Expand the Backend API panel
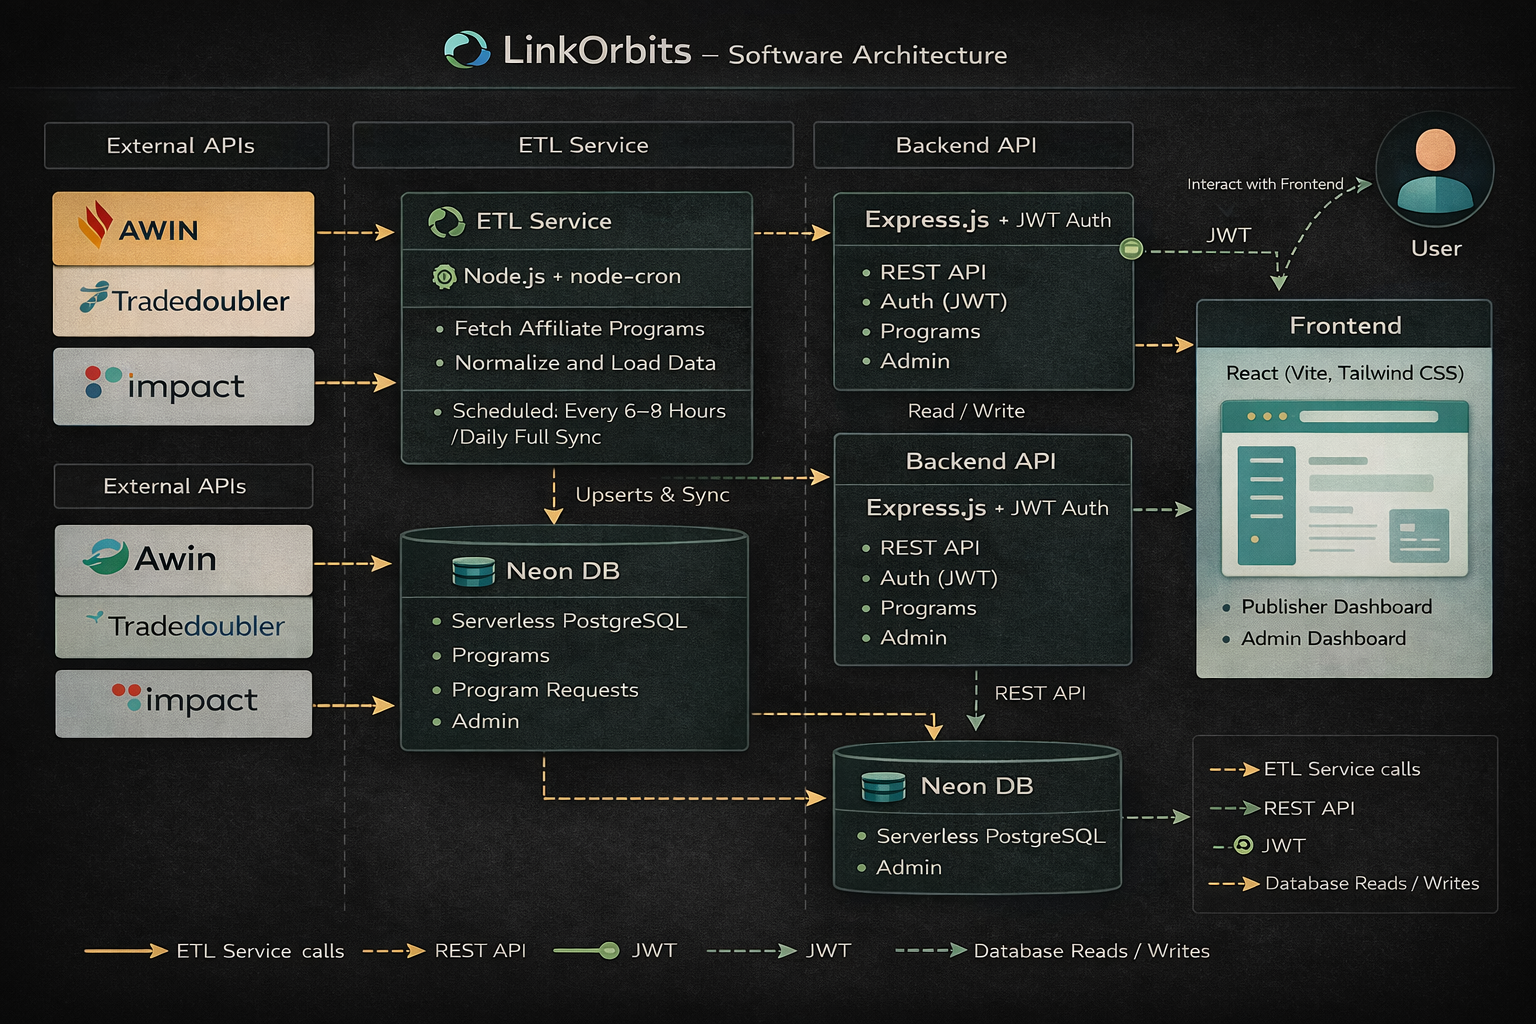The image size is (1536, 1024). [981, 461]
